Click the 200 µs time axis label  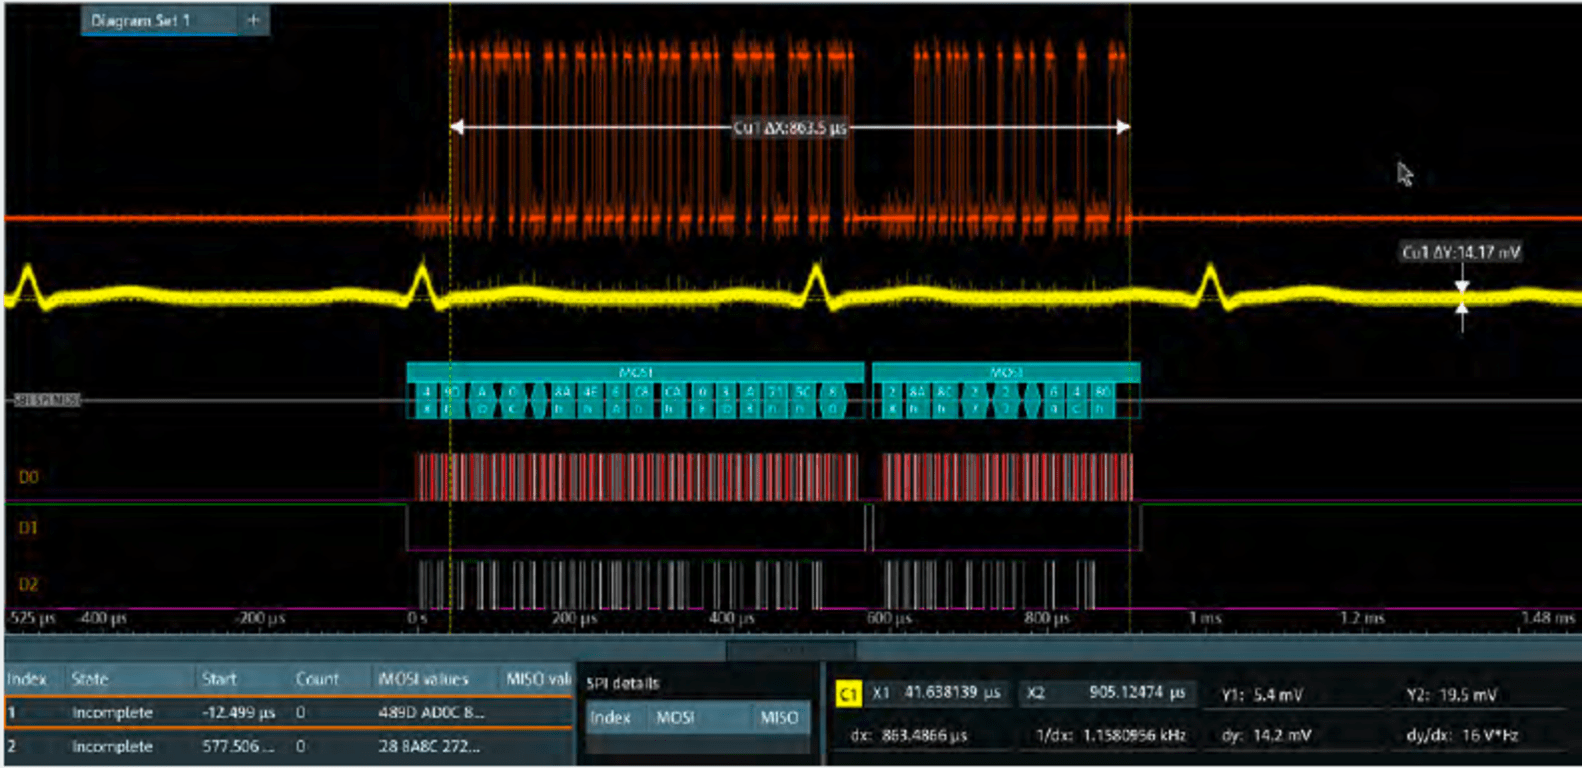pyautogui.click(x=574, y=618)
